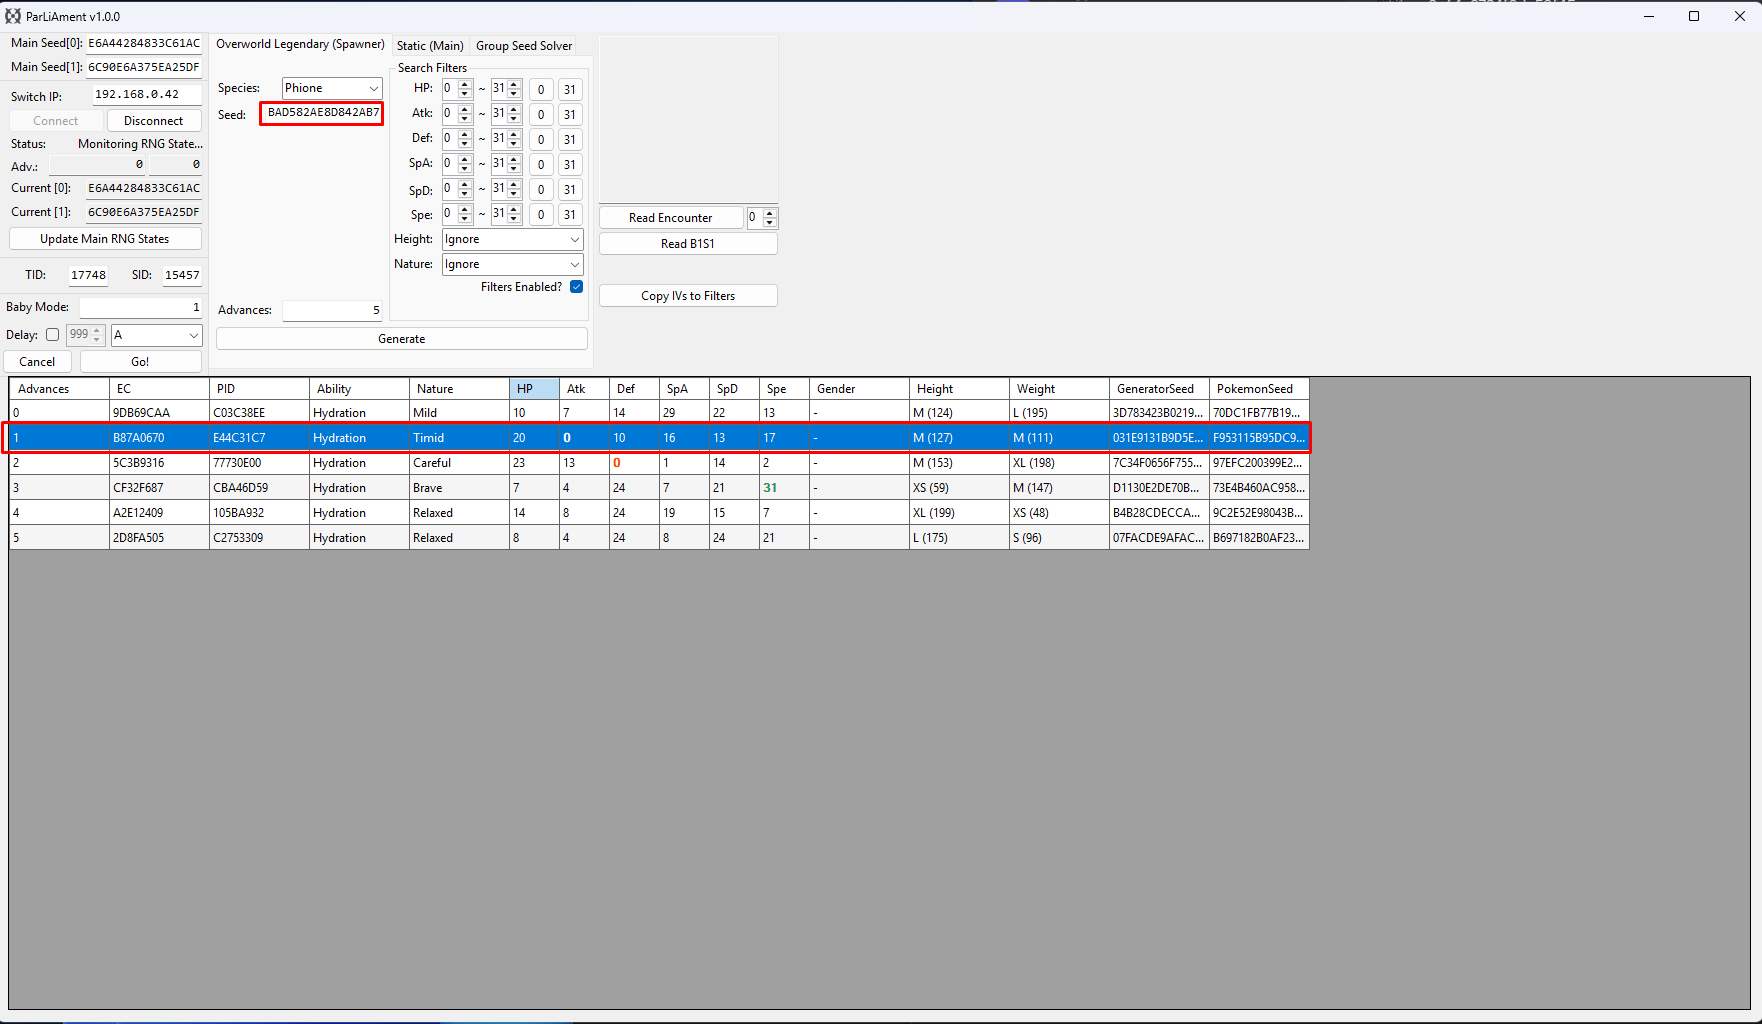Sort by the PokemonSeed column header

[x=1259, y=389]
